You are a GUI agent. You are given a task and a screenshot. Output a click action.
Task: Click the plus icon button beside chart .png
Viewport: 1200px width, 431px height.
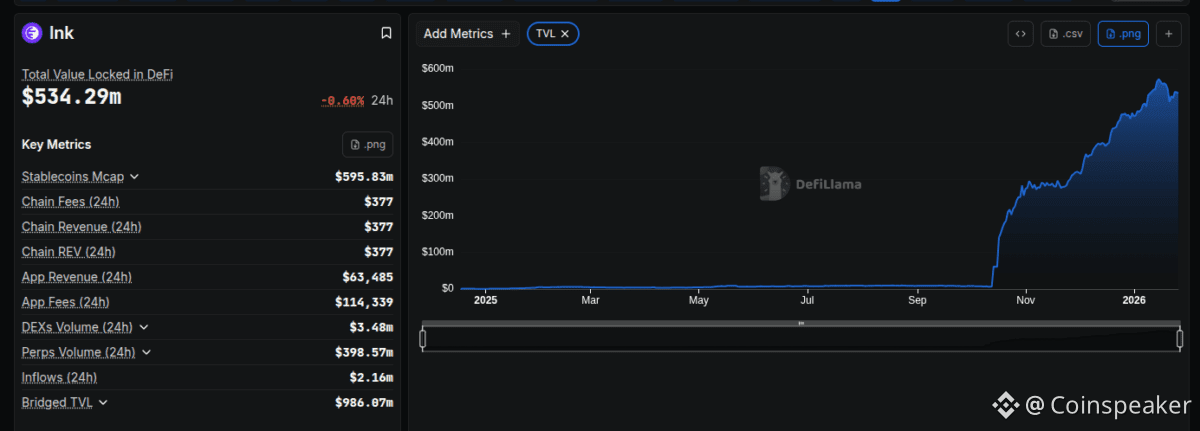pyautogui.click(x=1168, y=34)
